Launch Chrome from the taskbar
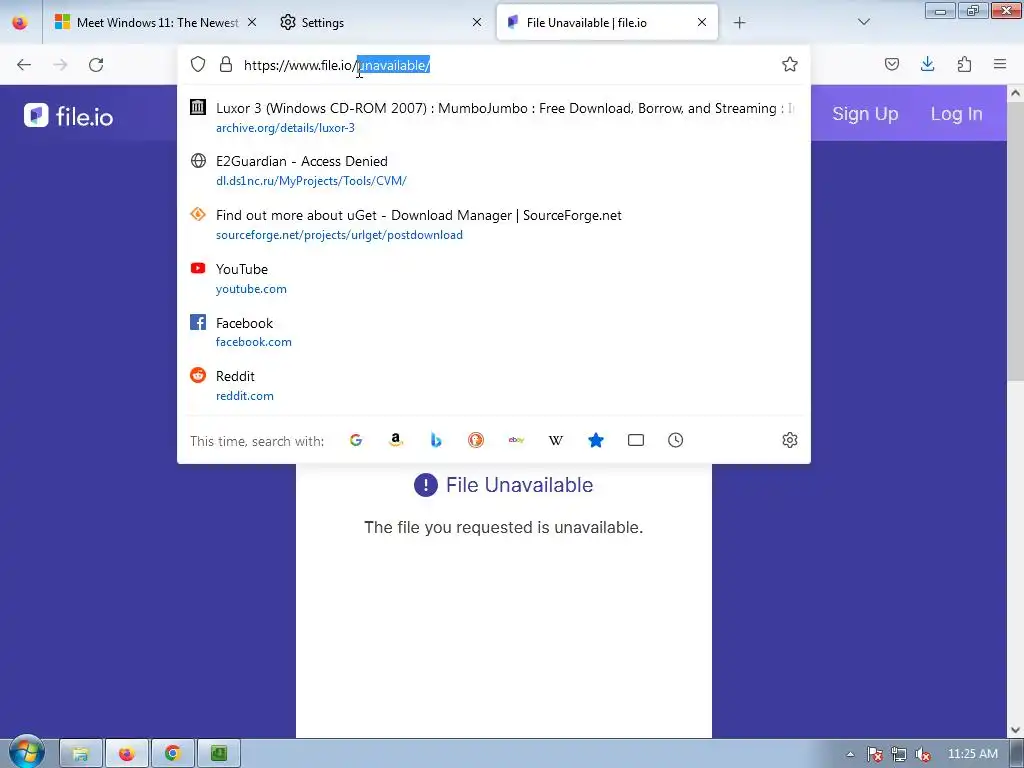The image size is (1024, 768). (x=172, y=754)
